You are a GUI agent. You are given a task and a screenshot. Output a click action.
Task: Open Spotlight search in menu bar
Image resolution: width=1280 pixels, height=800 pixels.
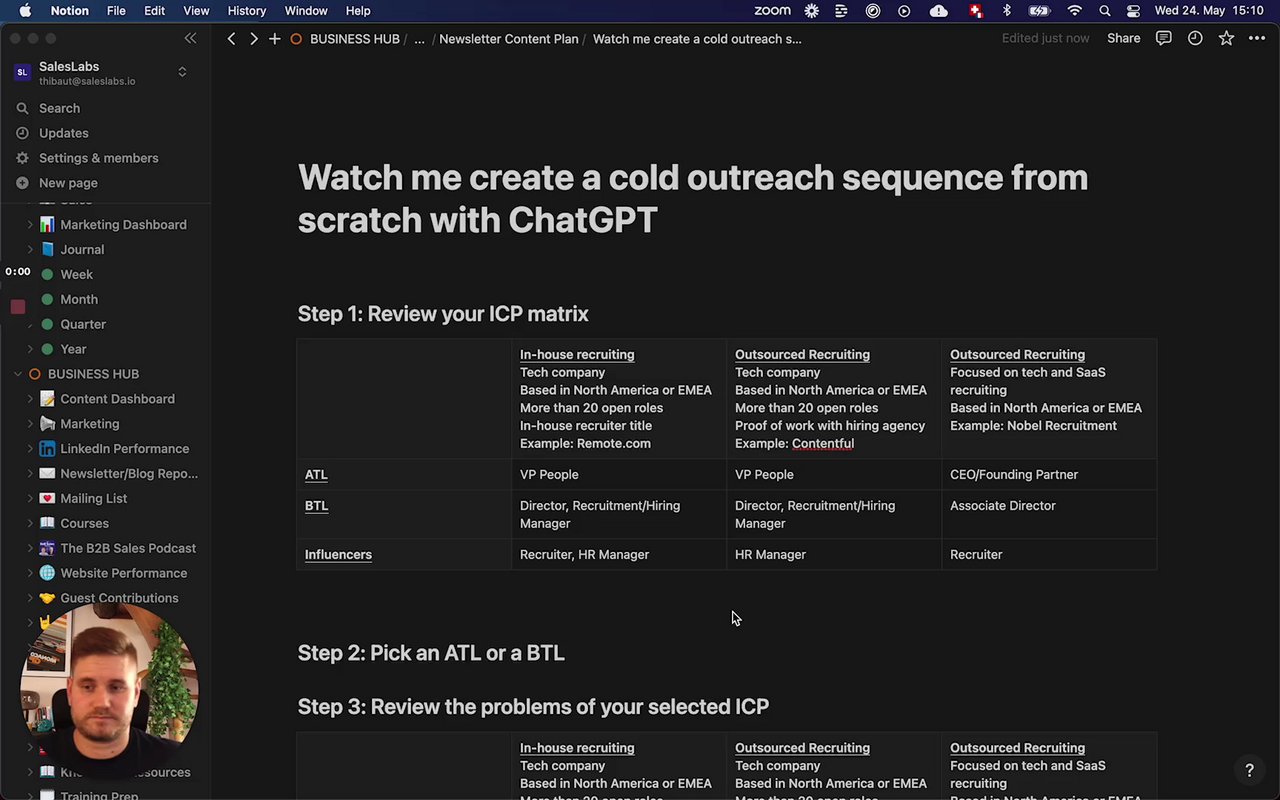pyautogui.click(x=1105, y=11)
